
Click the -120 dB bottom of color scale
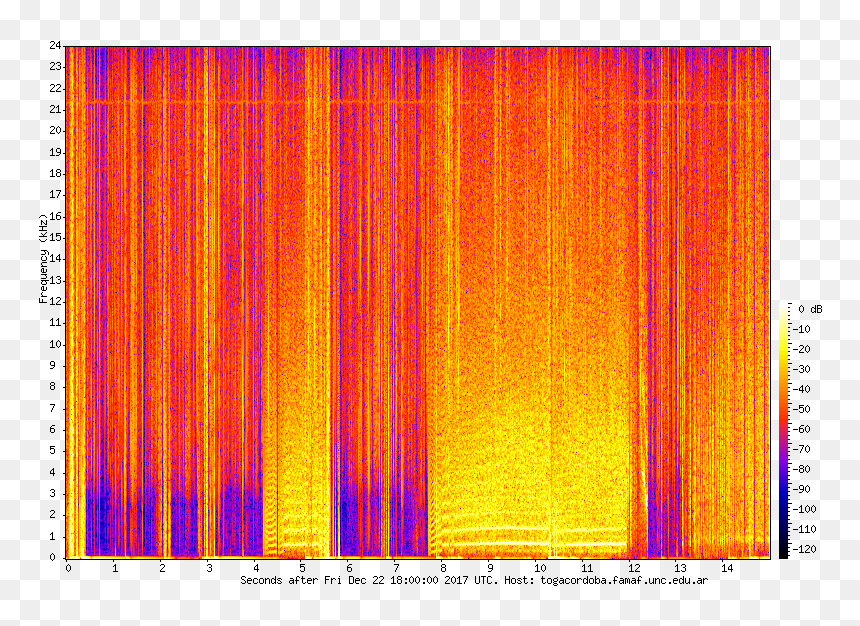point(804,549)
